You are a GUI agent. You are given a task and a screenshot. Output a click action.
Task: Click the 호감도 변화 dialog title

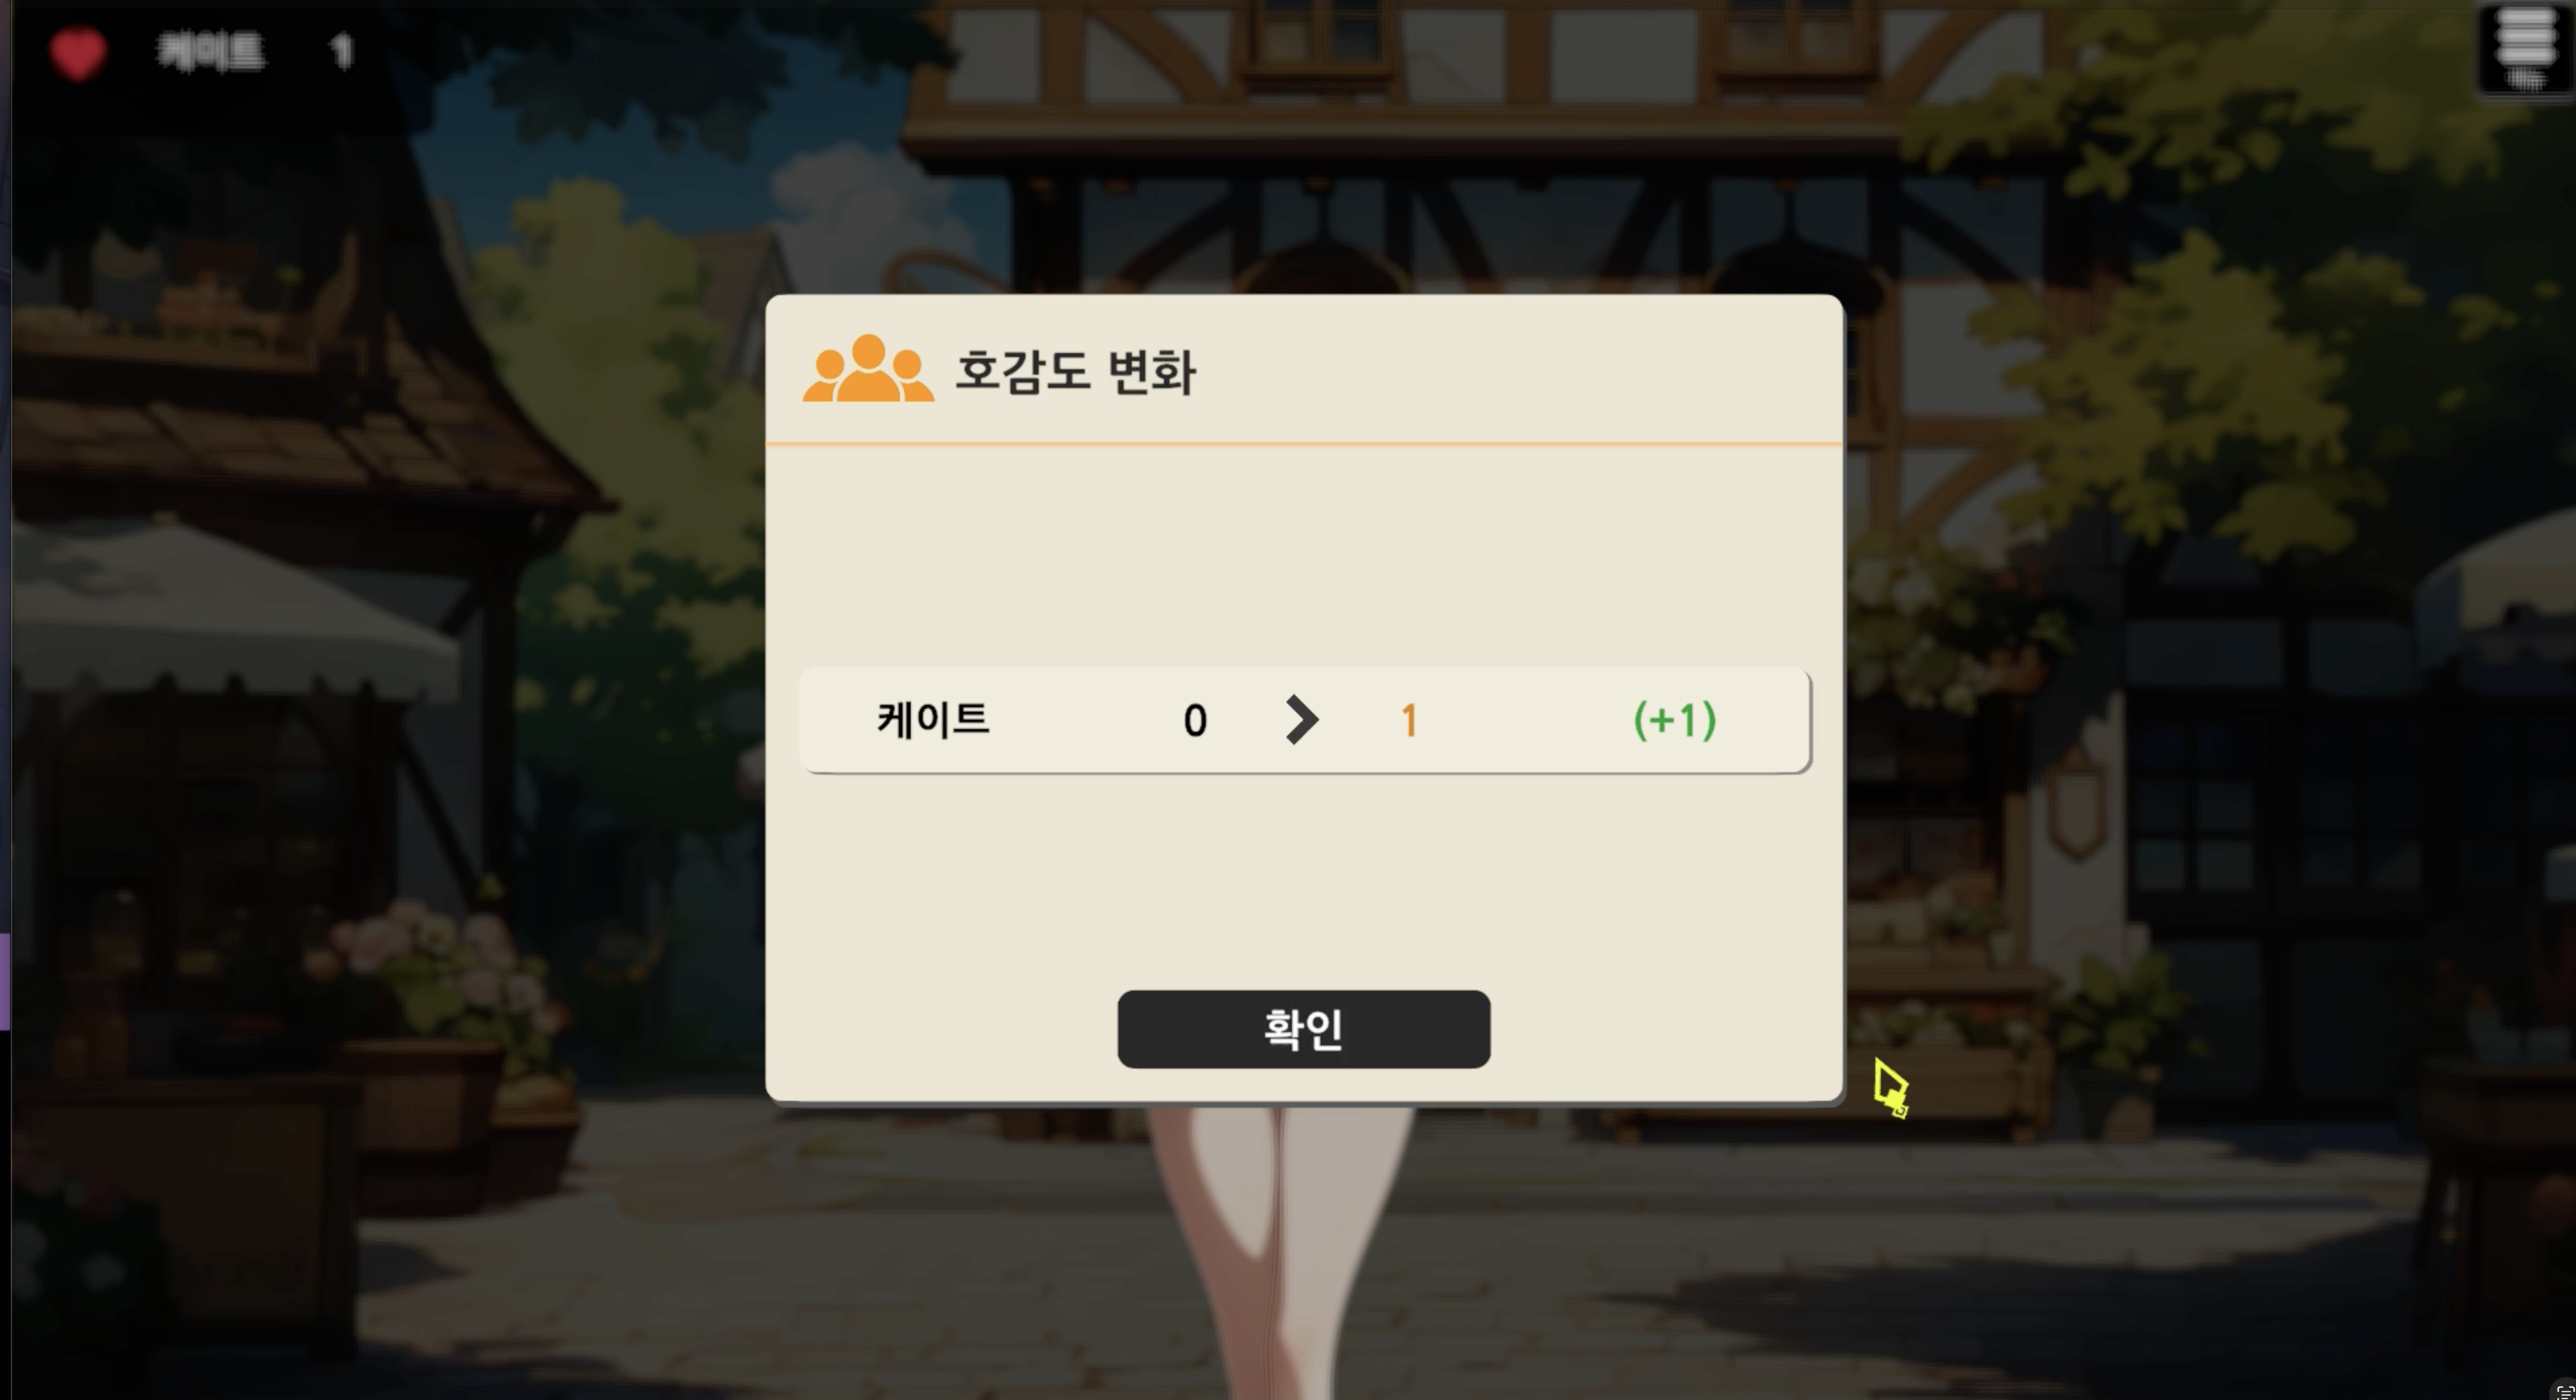[x=1075, y=371]
